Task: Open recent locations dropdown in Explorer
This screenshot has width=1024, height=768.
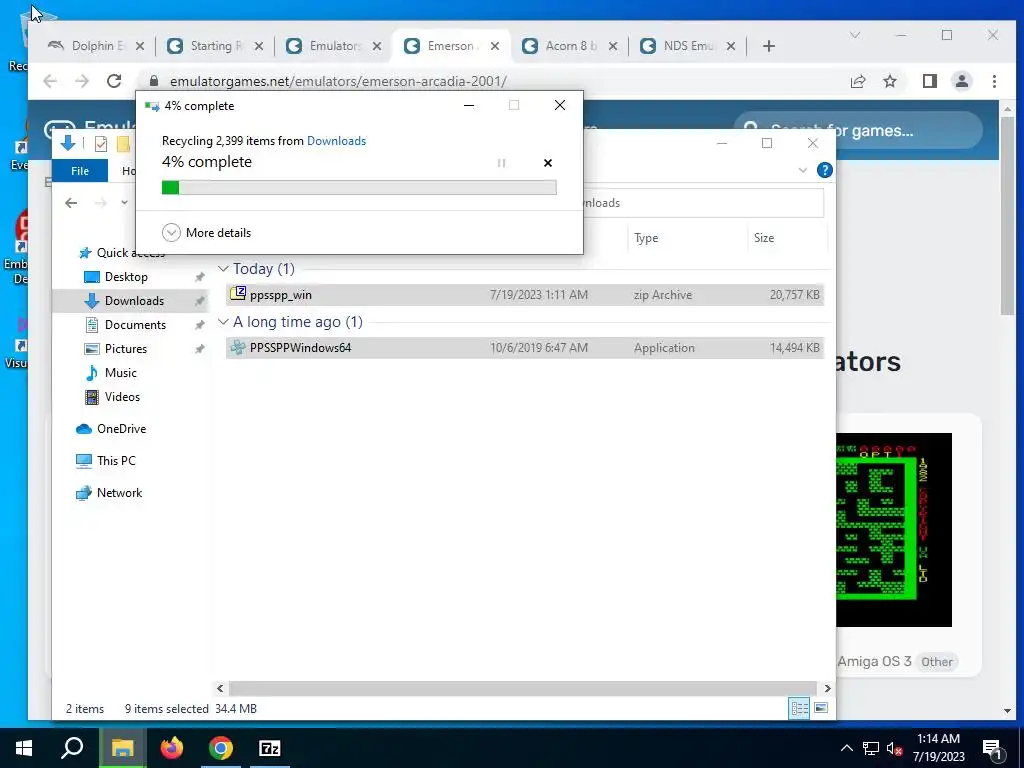Action: (124, 202)
